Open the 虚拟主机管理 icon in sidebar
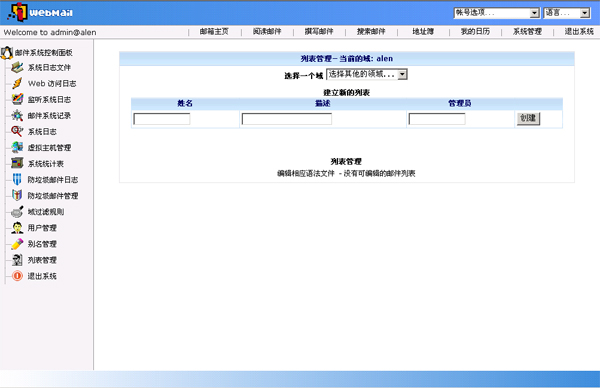600x388 pixels. click(x=17, y=147)
